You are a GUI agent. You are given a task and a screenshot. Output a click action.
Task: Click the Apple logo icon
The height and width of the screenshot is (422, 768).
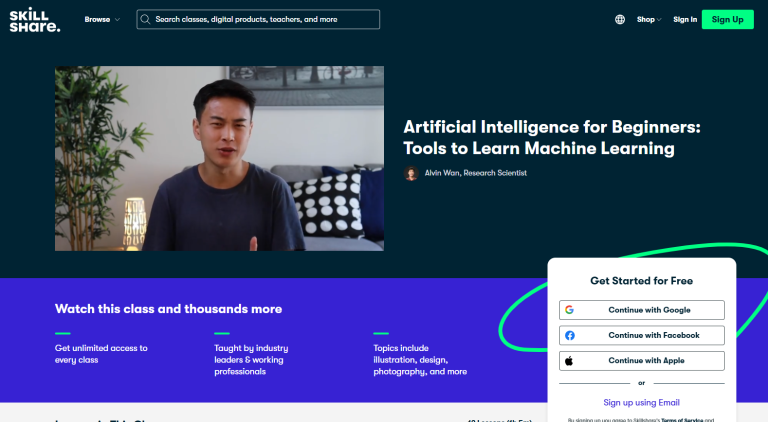coord(569,361)
